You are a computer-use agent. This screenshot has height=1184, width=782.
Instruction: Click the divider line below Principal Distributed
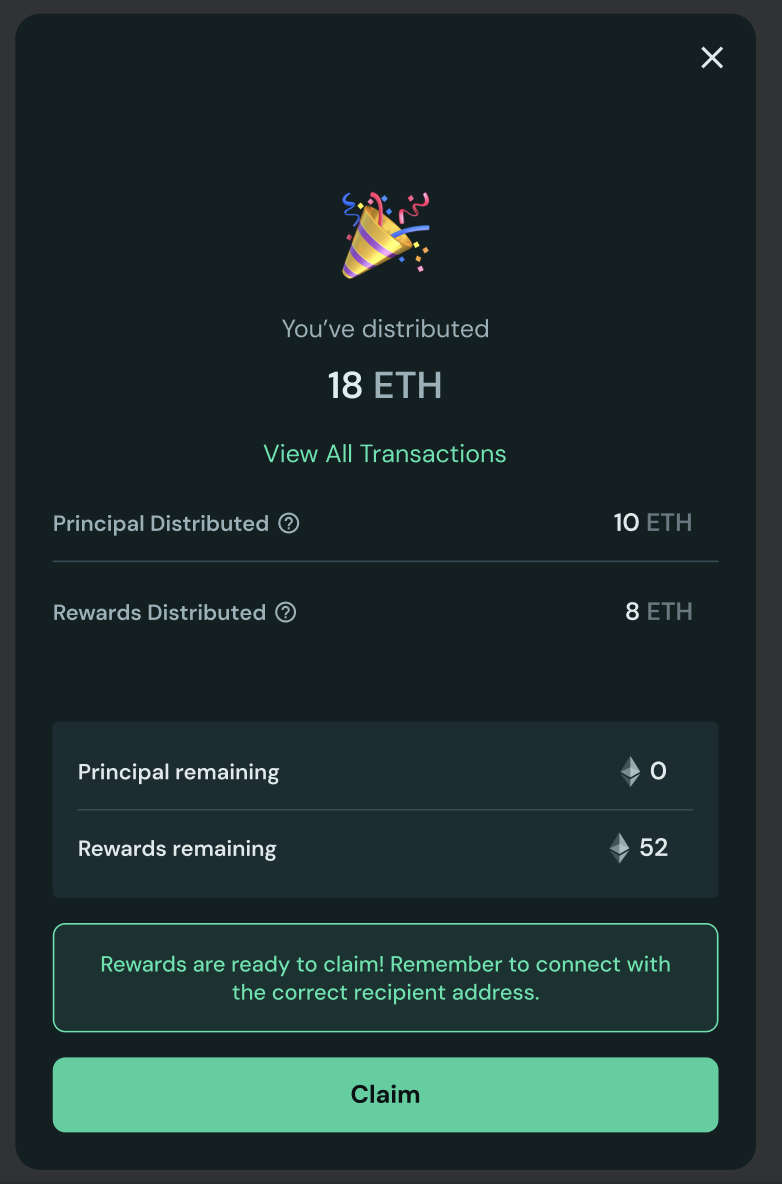(385, 561)
